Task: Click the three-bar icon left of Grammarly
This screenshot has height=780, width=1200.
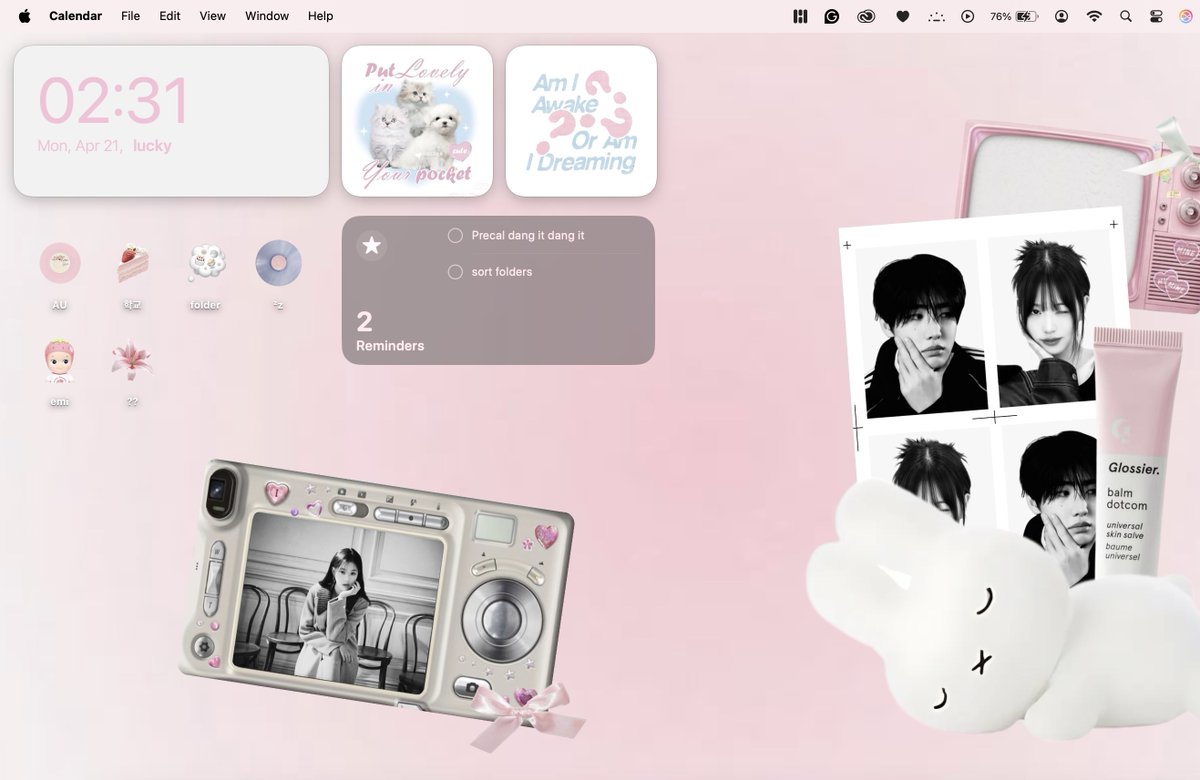Action: point(800,16)
